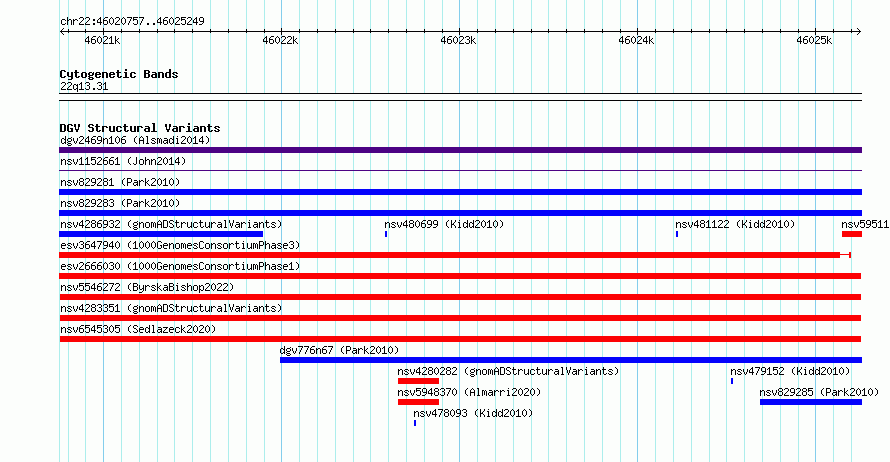Image resolution: width=890 pixels, height=462 pixels.
Task: Click the 46024k ruler tick label
Action: (636, 40)
